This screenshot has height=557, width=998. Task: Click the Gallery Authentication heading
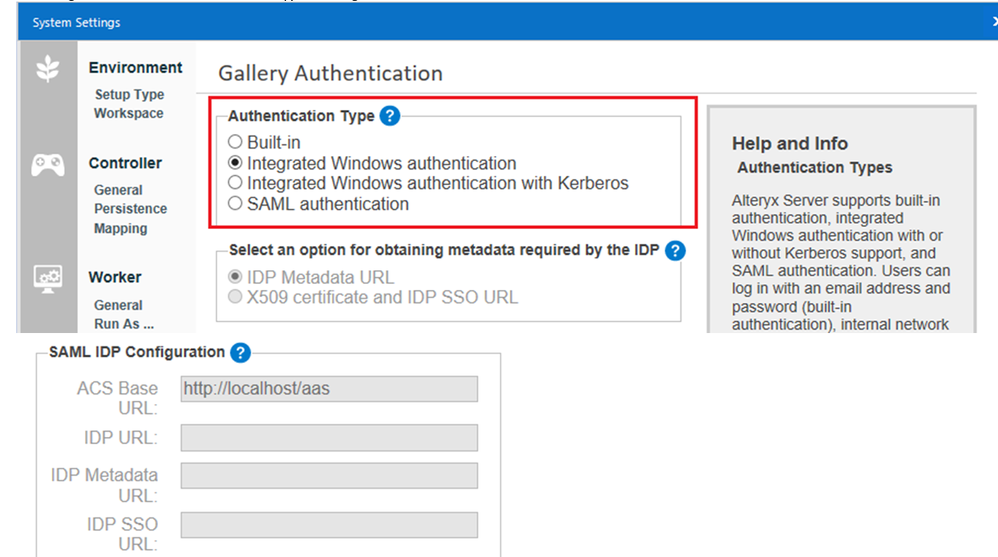pyautogui.click(x=330, y=73)
